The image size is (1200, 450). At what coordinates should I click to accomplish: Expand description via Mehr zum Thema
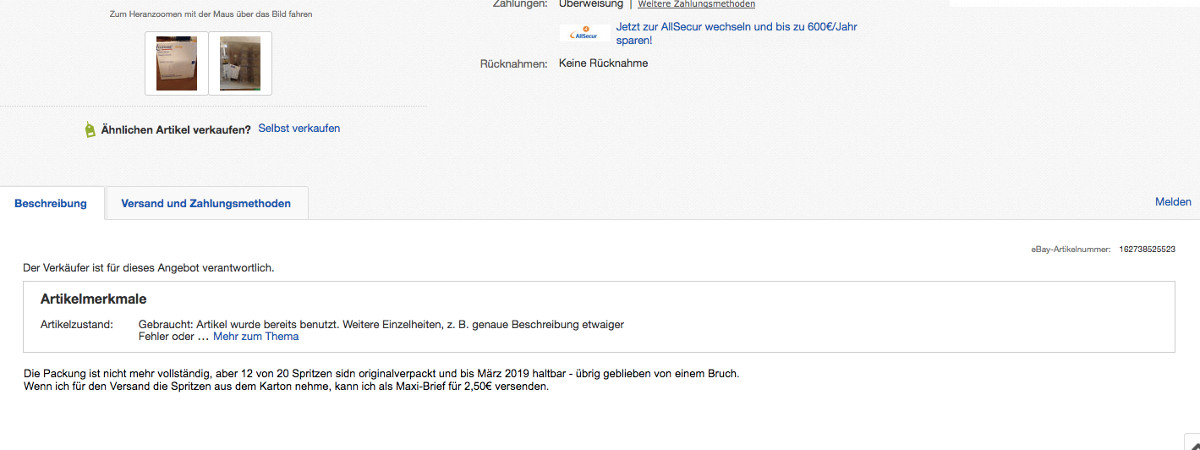click(256, 336)
